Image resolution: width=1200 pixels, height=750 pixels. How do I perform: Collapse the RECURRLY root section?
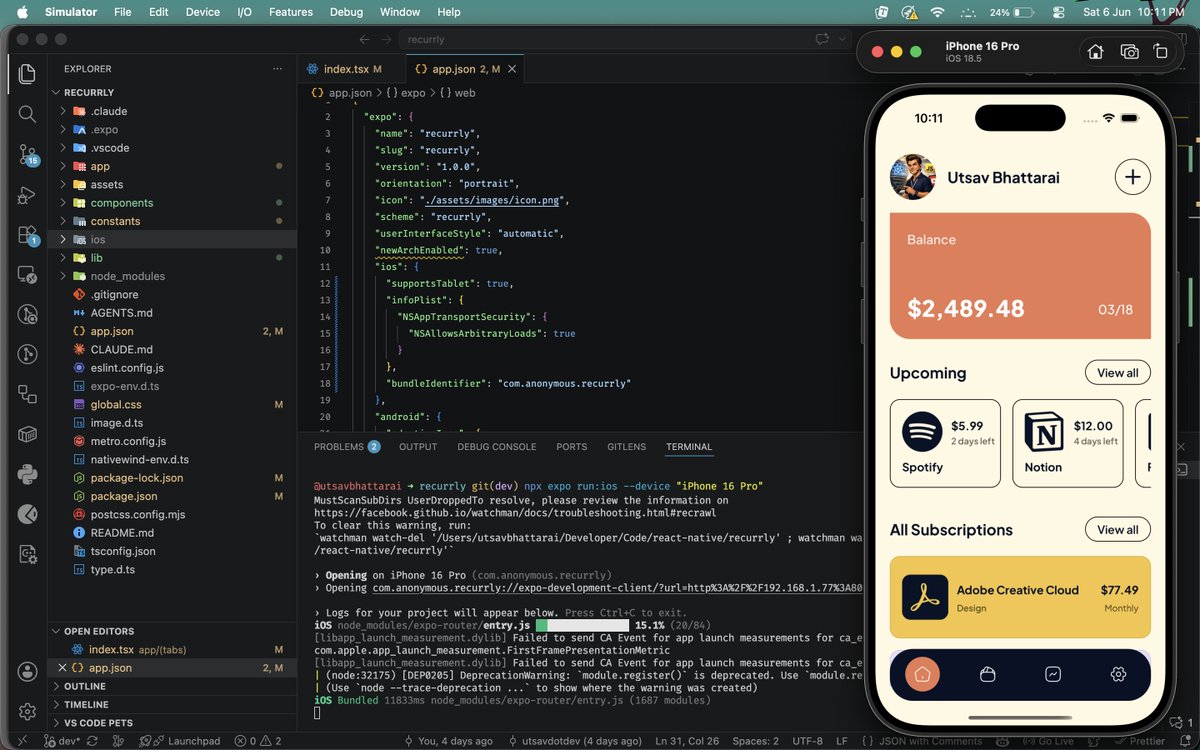pyautogui.click(x=88, y=92)
